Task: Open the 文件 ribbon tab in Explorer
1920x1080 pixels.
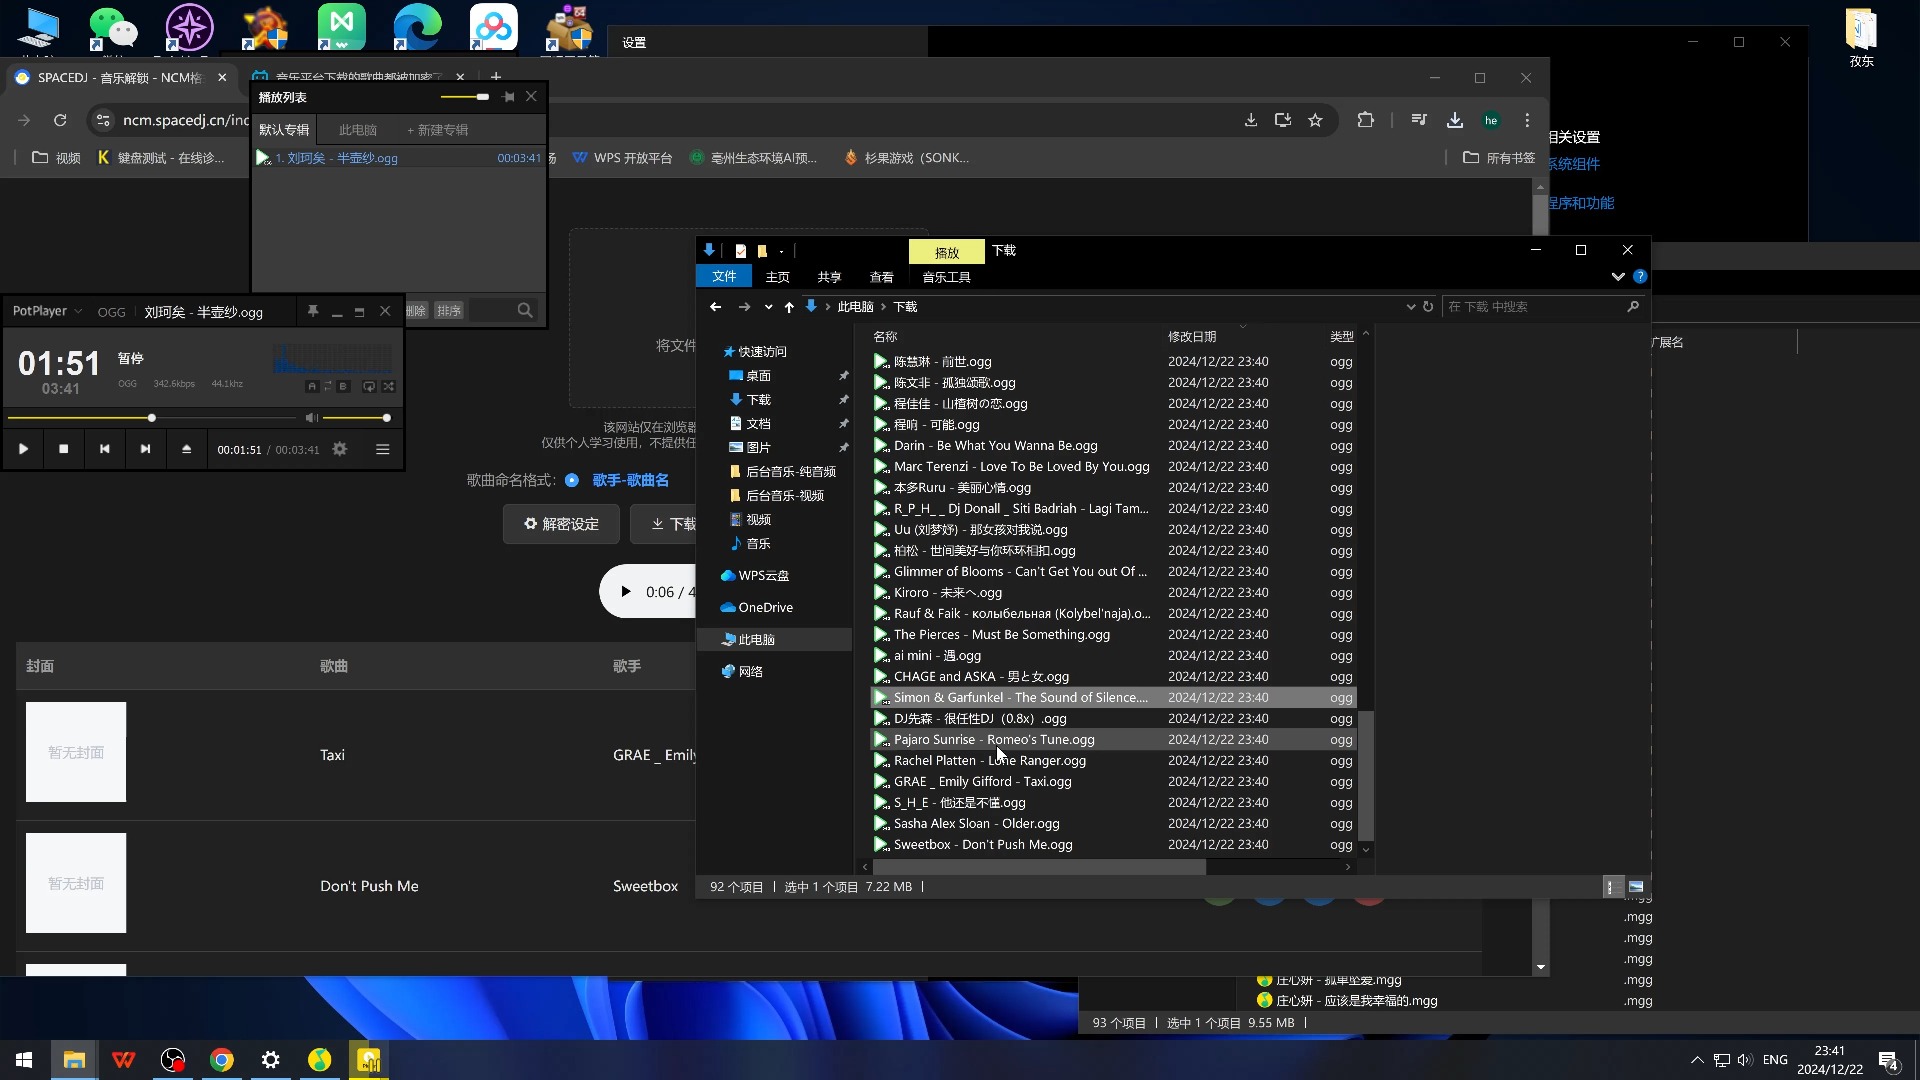Action: 724,277
